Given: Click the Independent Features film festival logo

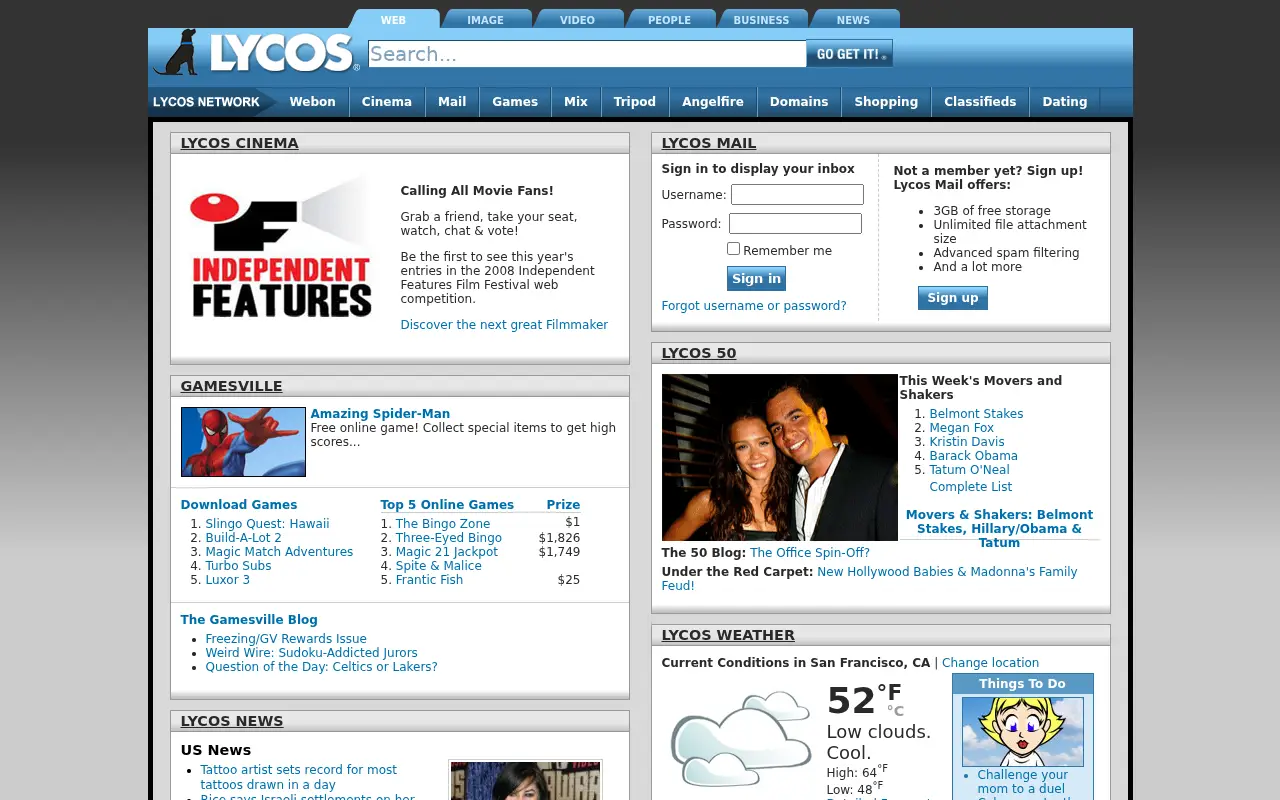Looking at the screenshot, I should [x=281, y=247].
